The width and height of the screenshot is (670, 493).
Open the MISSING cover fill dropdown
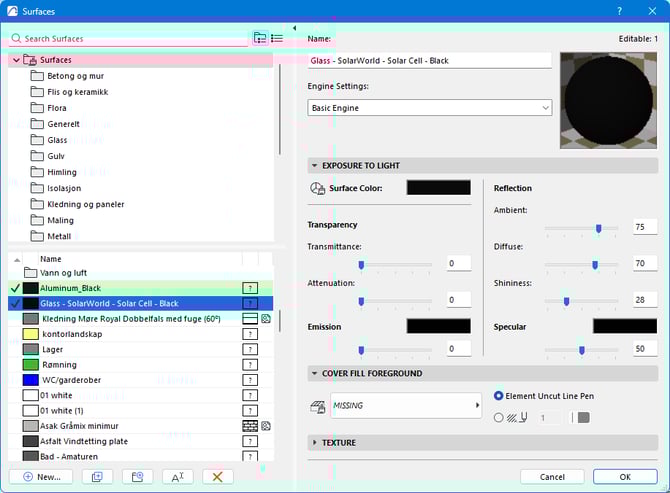coord(405,406)
